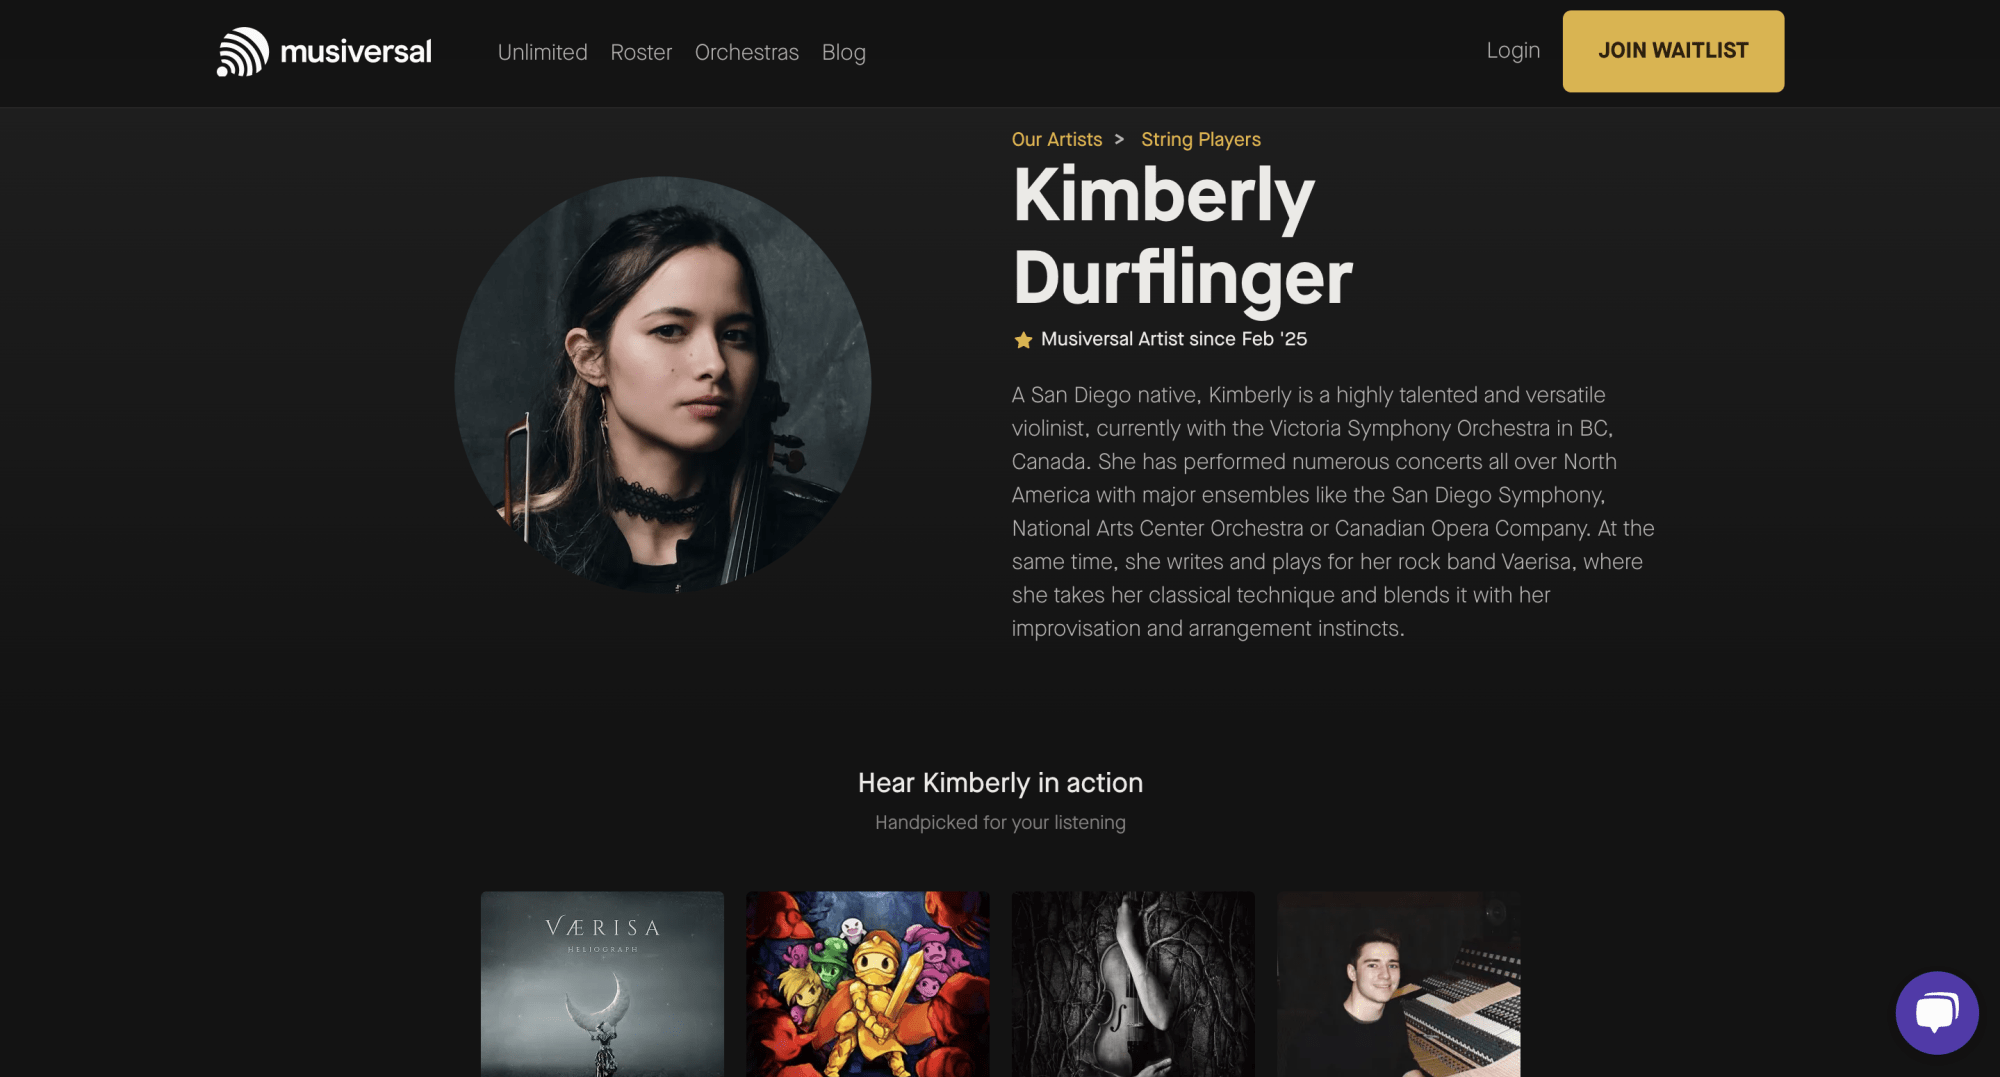Viewport: 2000px width, 1077px height.
Task: Open the Vaerisa Heliograph album cover
Action: pyautogui.click(x=602, y=984)
